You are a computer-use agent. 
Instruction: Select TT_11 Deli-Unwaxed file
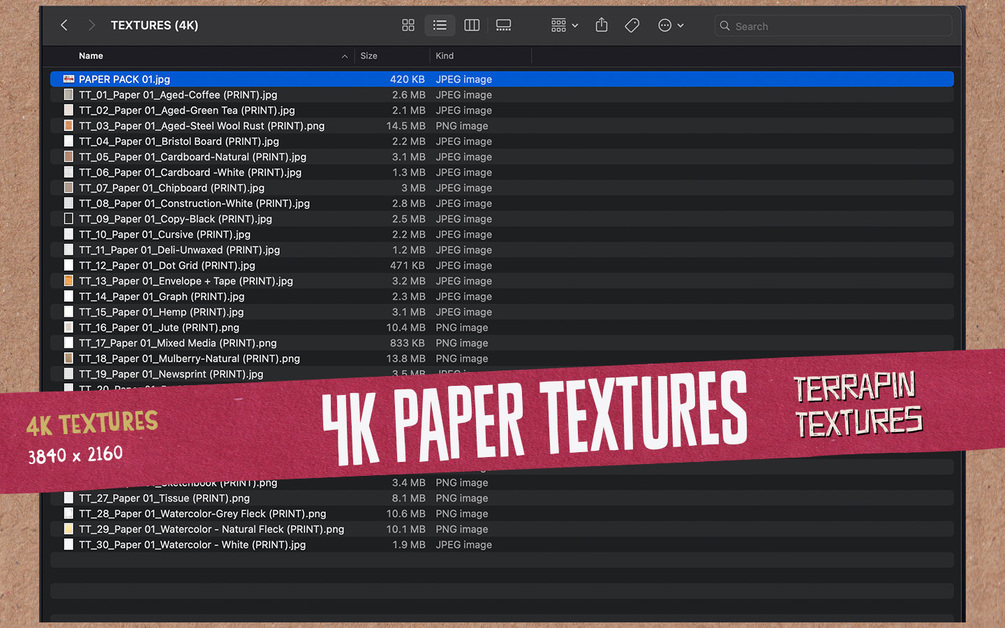(x=502, y=250)
